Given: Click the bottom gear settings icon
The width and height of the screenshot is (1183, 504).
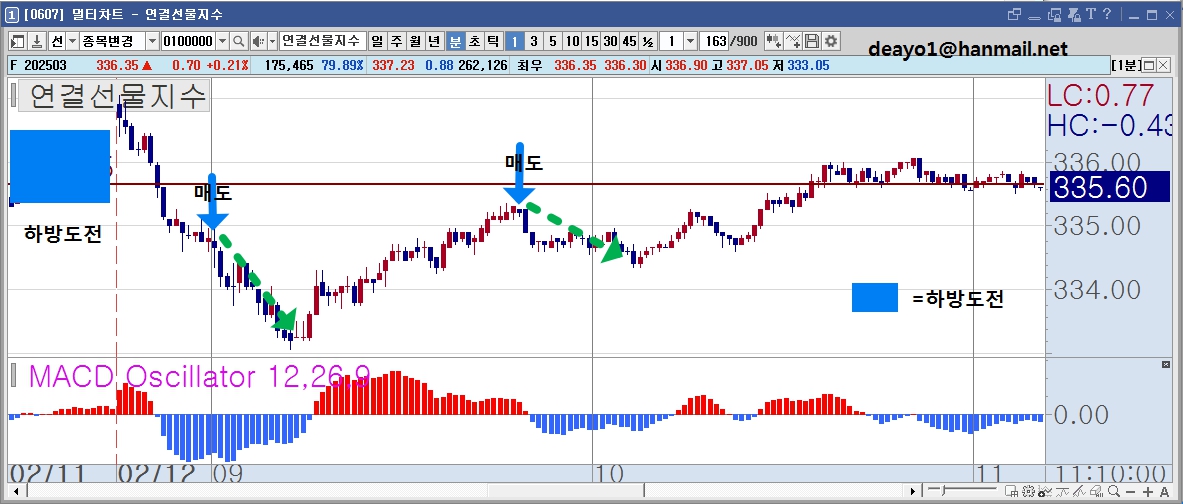Looking at the screenshot, I should [1028, 491].
